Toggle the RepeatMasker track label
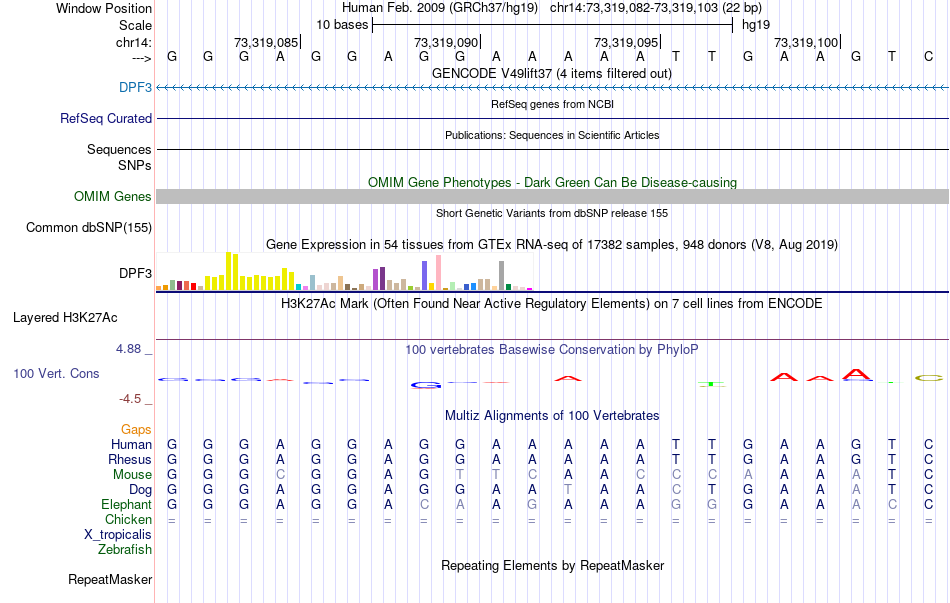This screenshot has width=950, height=603. (x=110, y=579)
